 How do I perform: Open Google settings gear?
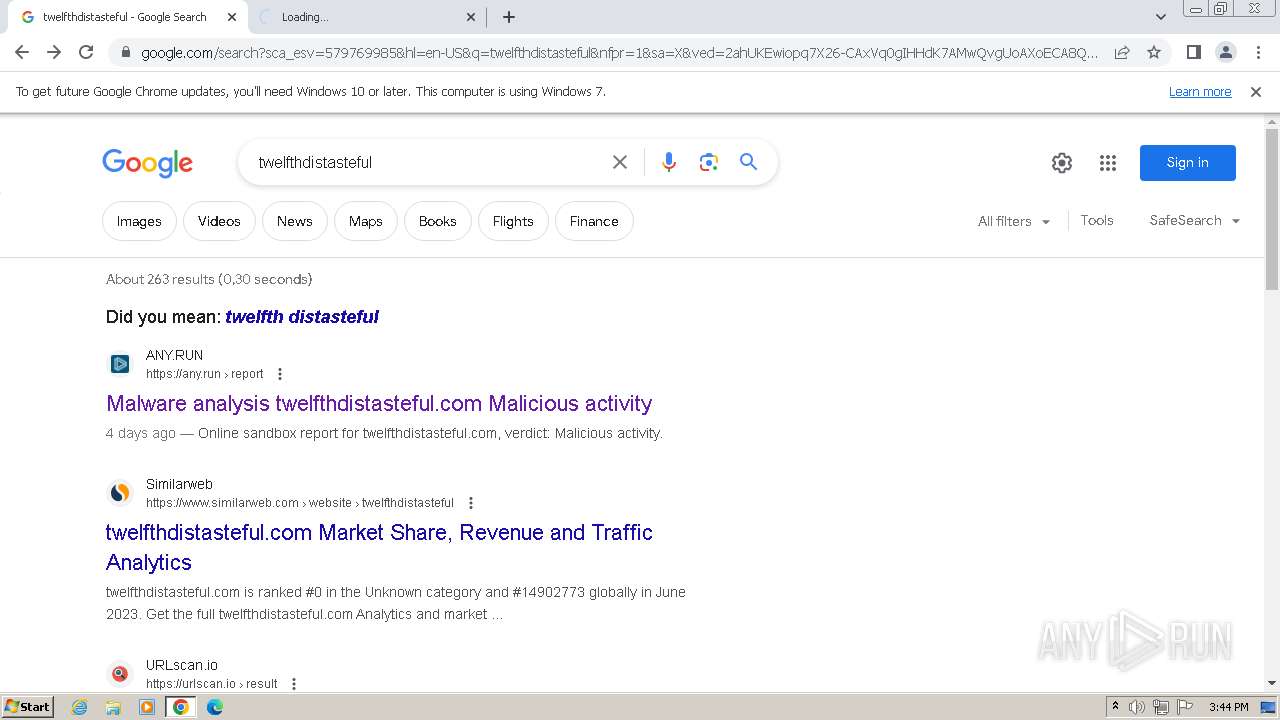coord(1062,163)
